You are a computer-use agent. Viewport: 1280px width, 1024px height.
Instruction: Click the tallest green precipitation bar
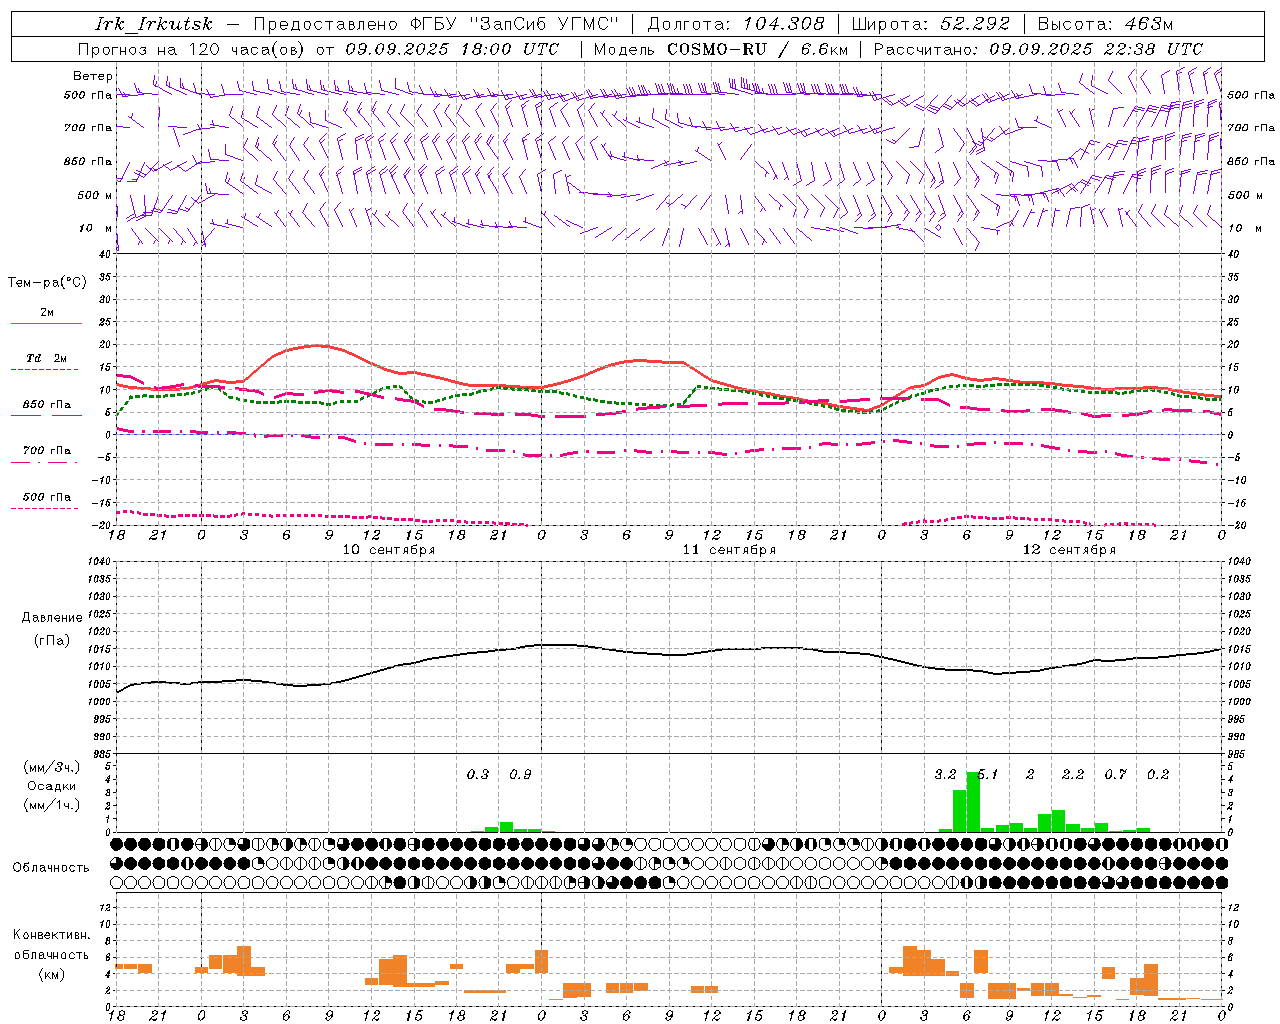click(973, 802)
